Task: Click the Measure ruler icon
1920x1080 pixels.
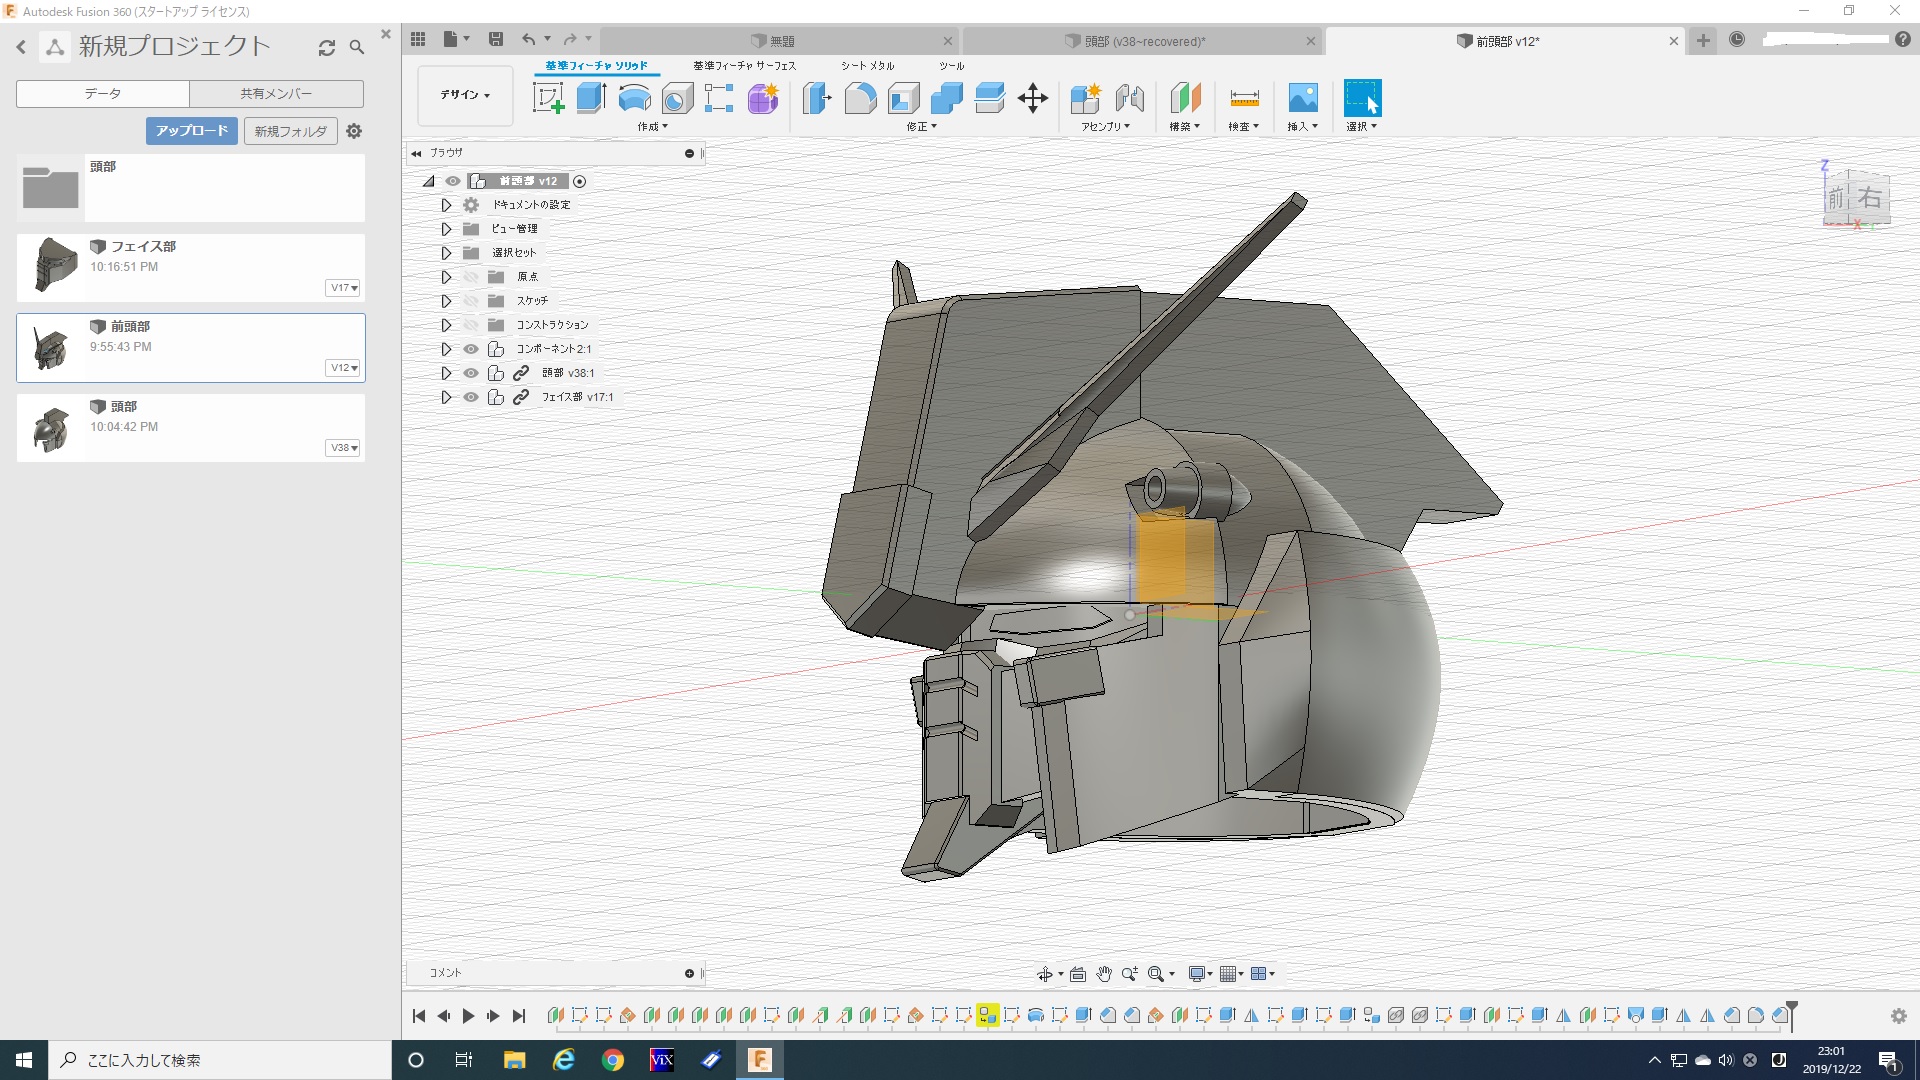Action: point(1244,98)
